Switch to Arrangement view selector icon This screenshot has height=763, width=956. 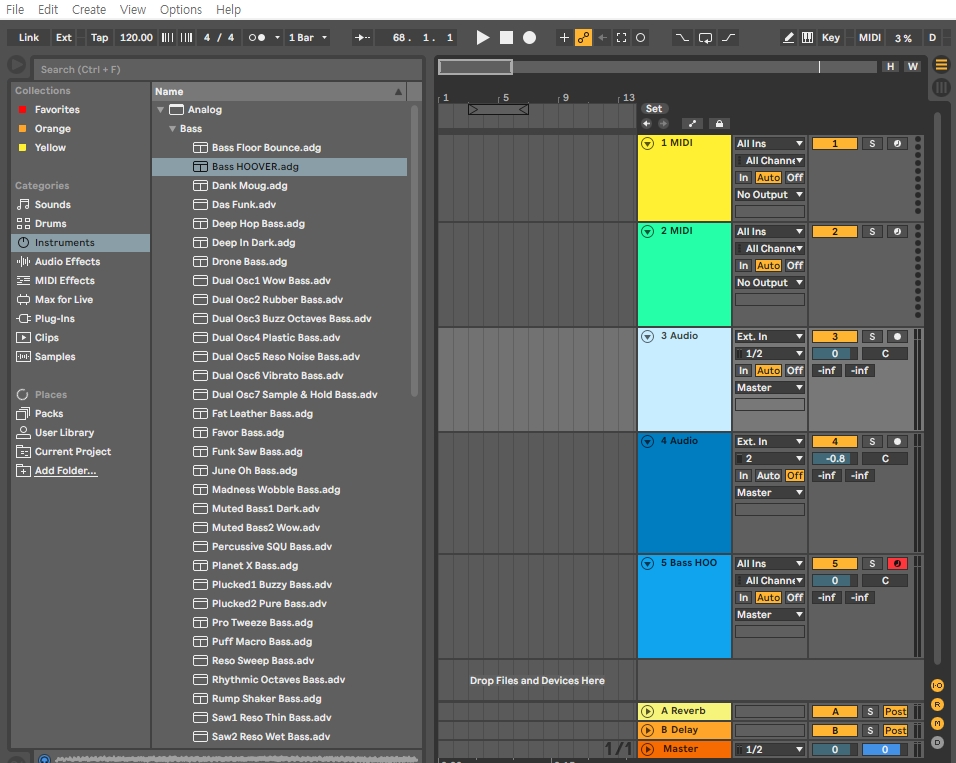(941, 65)
